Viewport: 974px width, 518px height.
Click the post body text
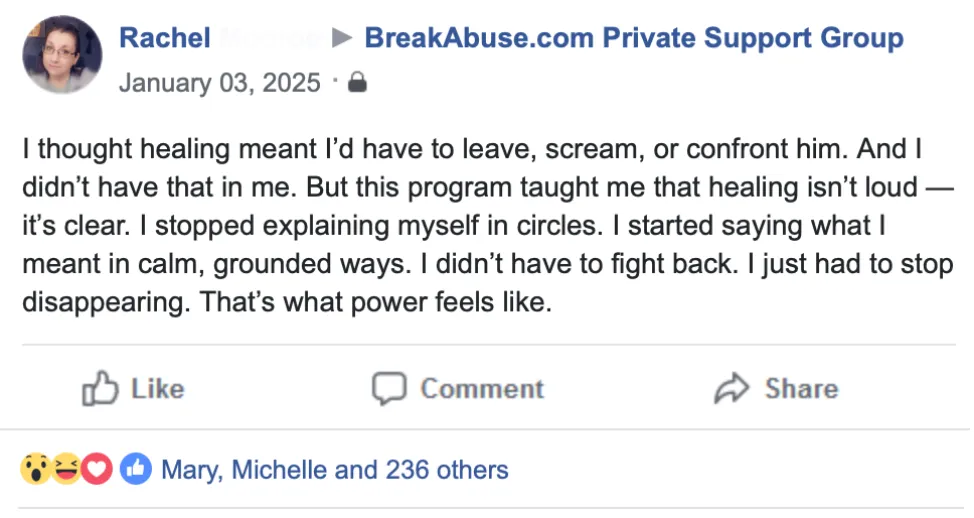point(488,225)
